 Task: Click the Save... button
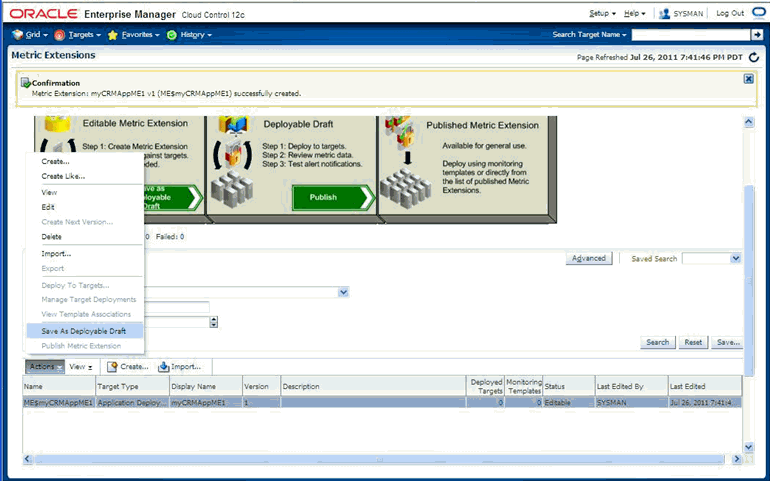pyautogui.click(x=728, y=342)
